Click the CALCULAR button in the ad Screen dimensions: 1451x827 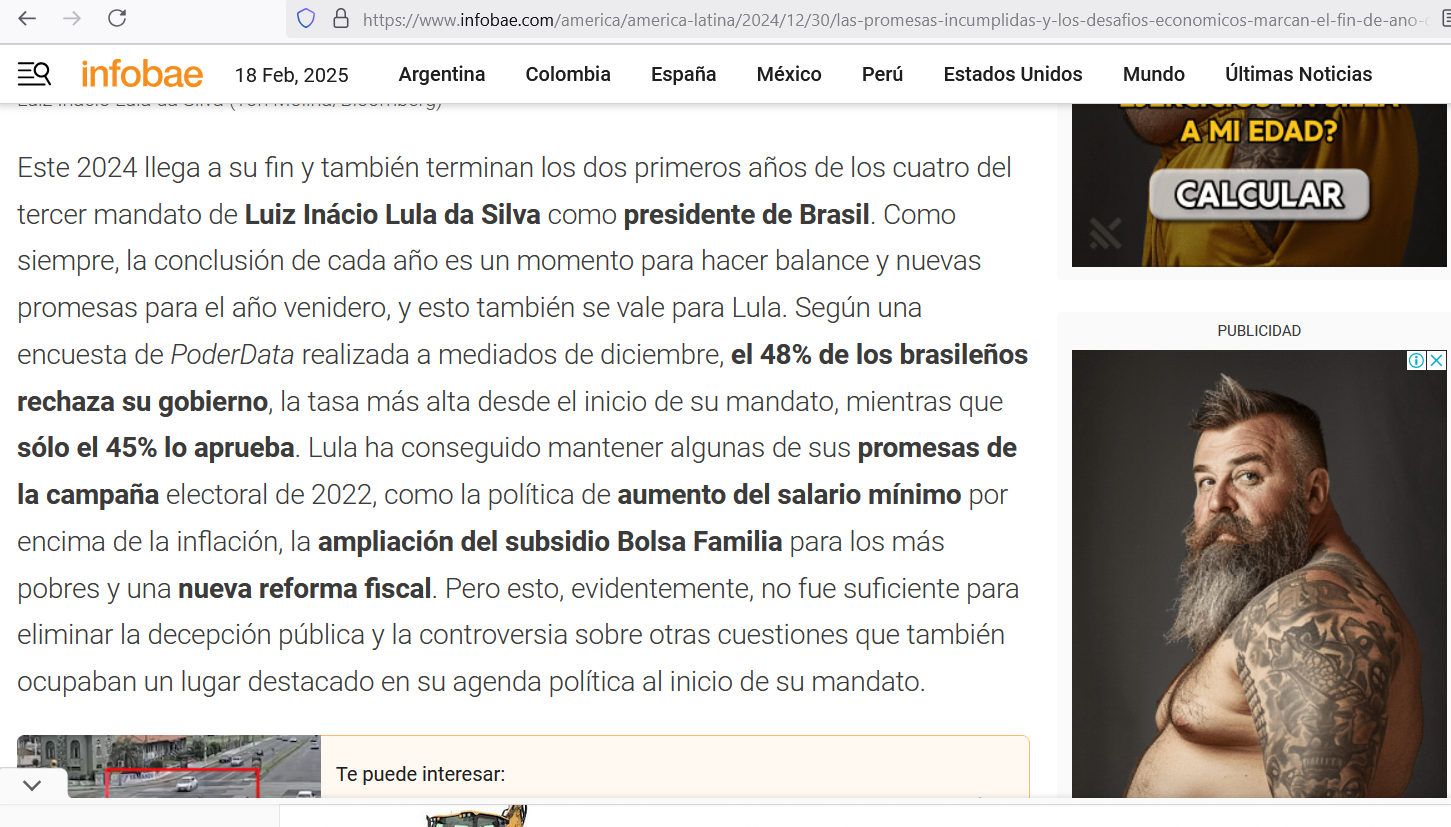click(x=1259, y=195)
